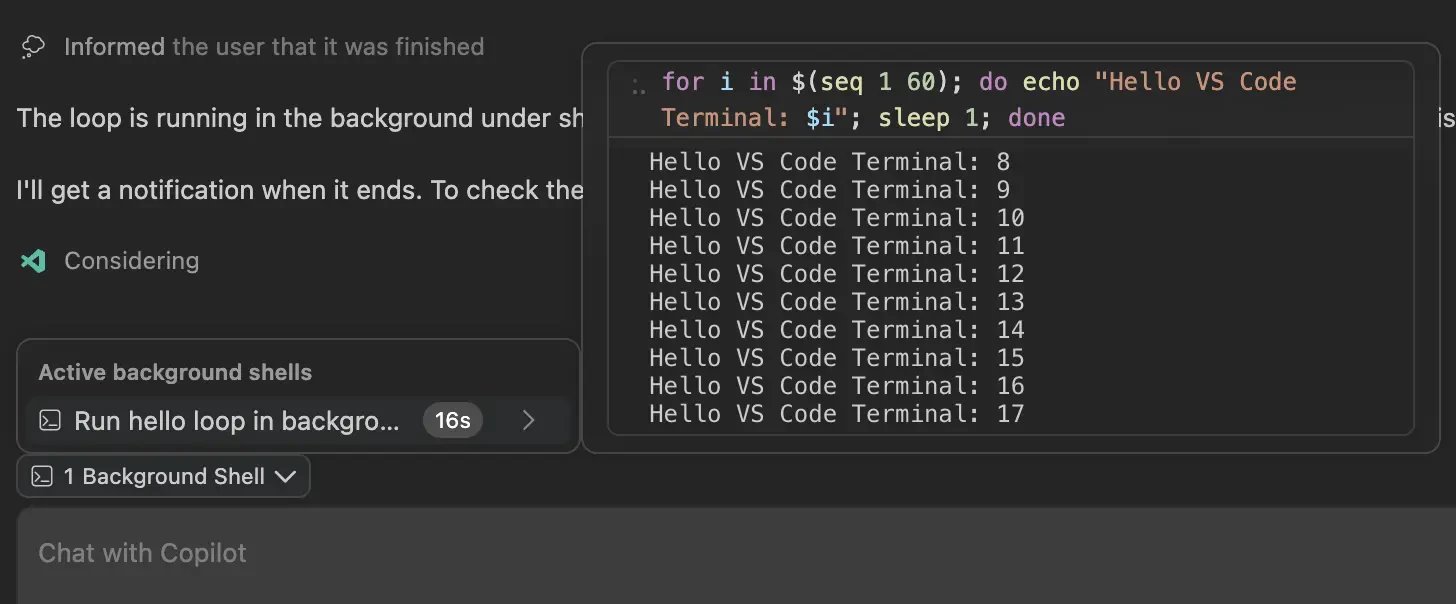1456x604 pixels.
Task: Click the output line Hello VS Code Terminal: 8
Action: pos(830,162)
